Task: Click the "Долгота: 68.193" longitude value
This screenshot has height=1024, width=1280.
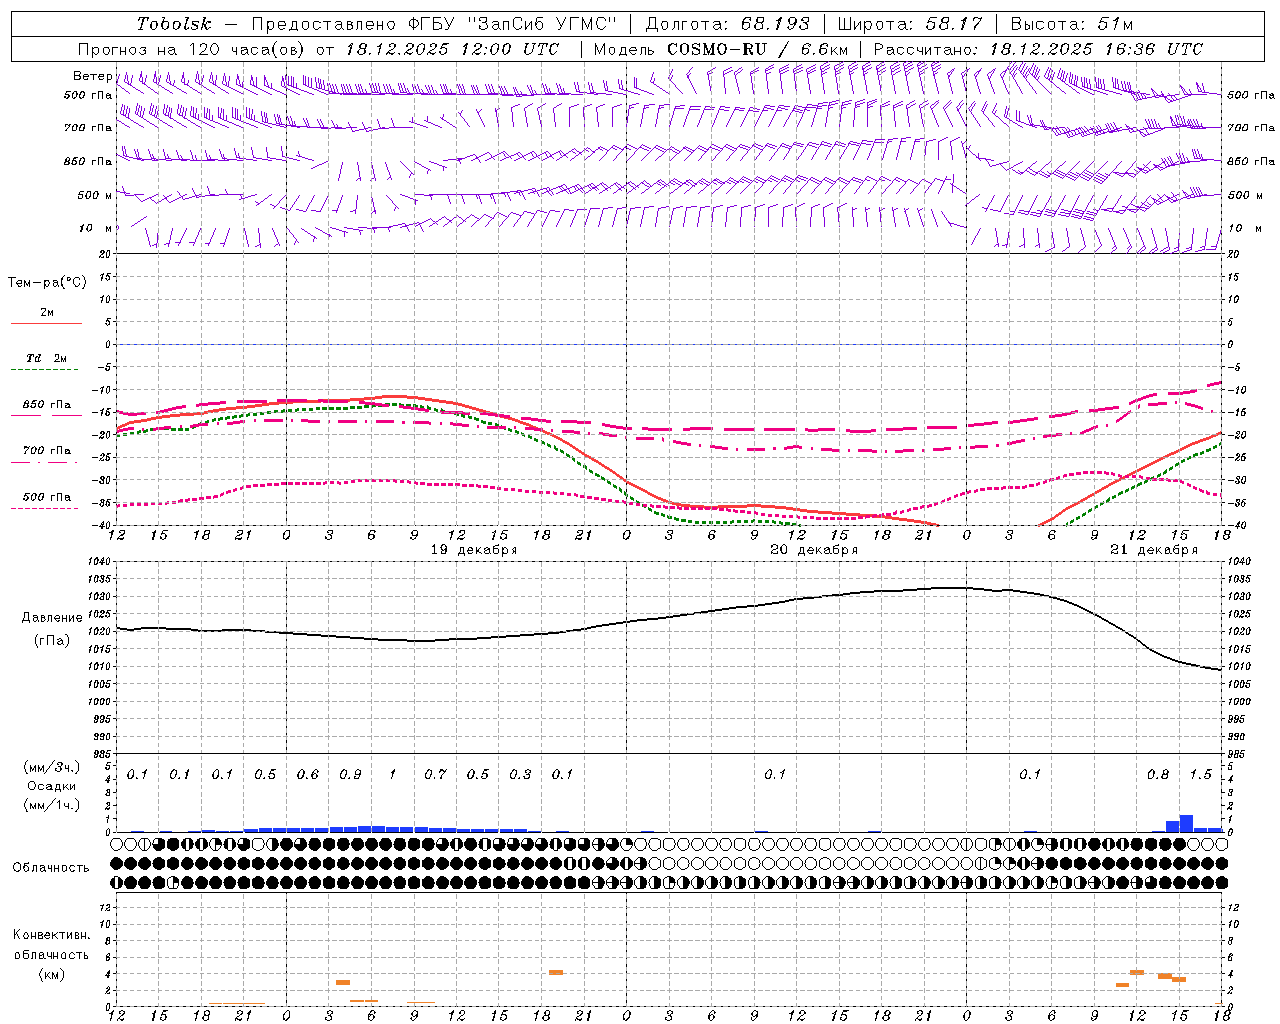Action: click(x=727, y=24)
